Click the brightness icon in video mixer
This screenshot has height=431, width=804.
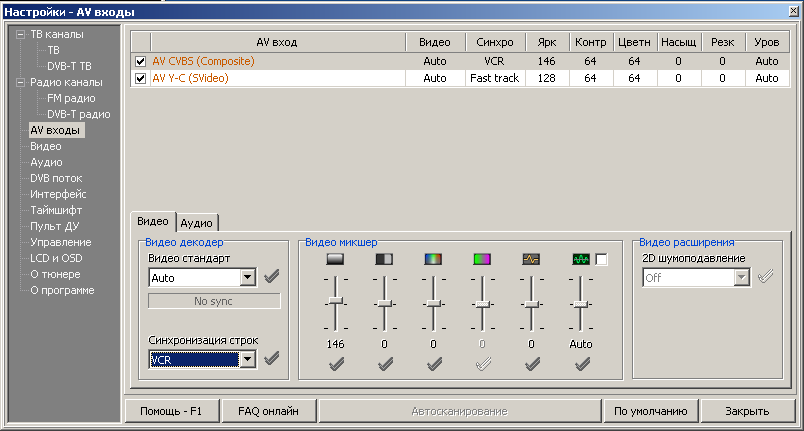(x=335, y=258)
